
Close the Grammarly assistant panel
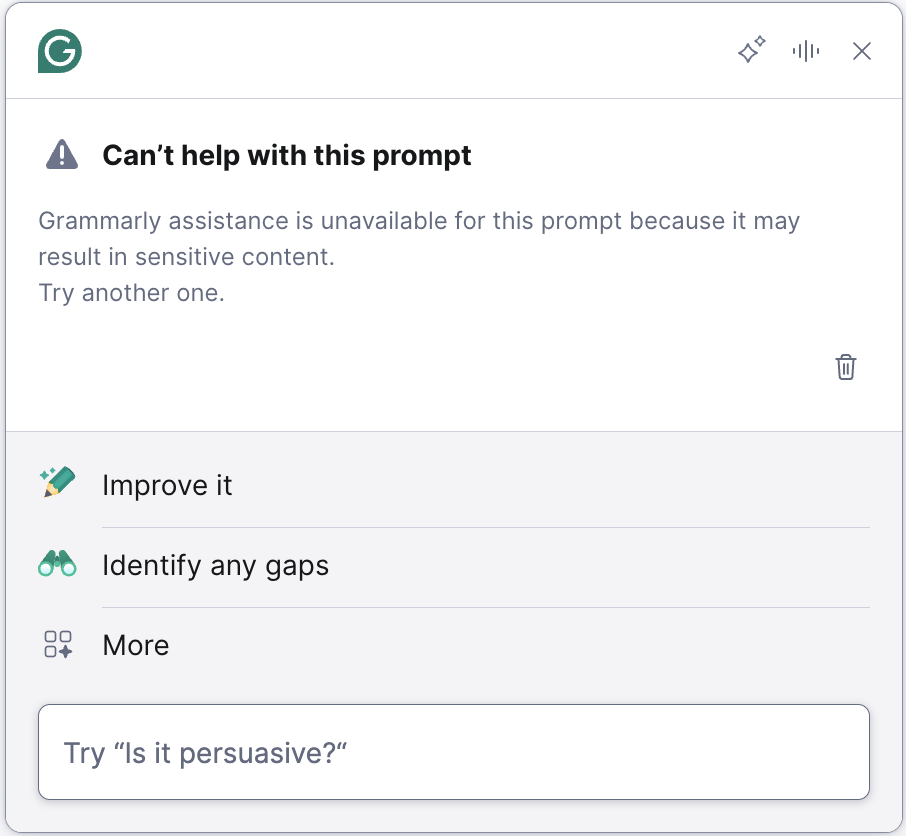click(x=862, y=51)
